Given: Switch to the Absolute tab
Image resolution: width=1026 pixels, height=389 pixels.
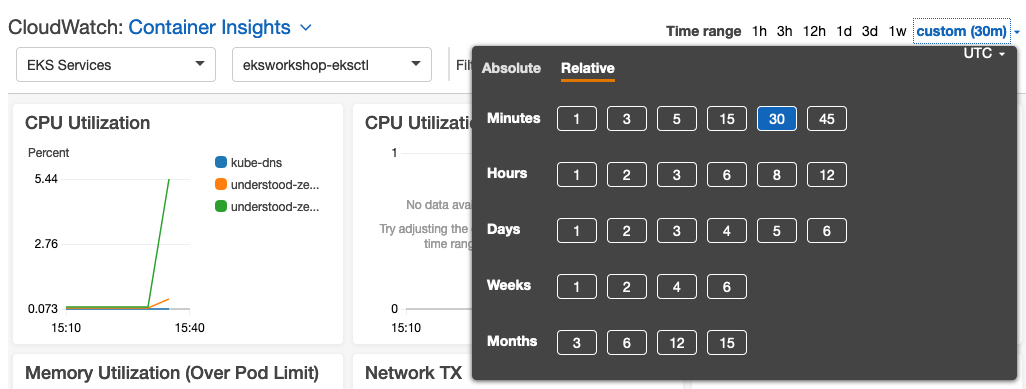Looking at the screenshot, I should (512, 68).
